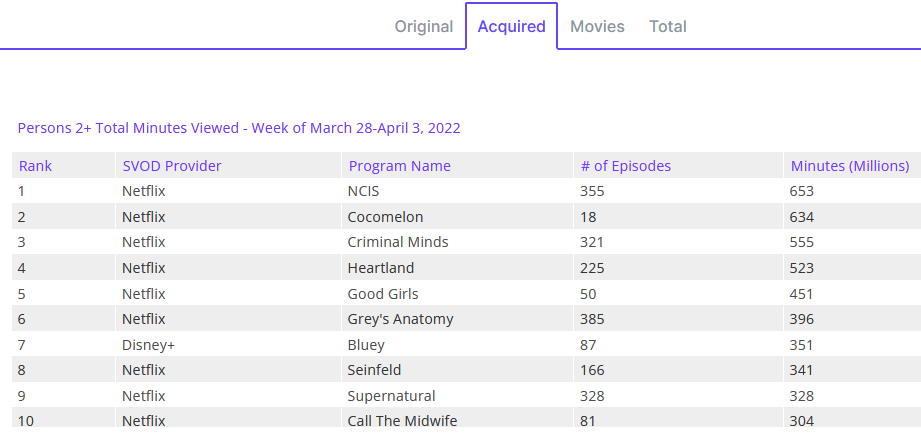The height and width of the screenshot is (436, 921).
Task: Click the SVOD Provider column header
Action: pyautogui.click(x=171, y=166)
